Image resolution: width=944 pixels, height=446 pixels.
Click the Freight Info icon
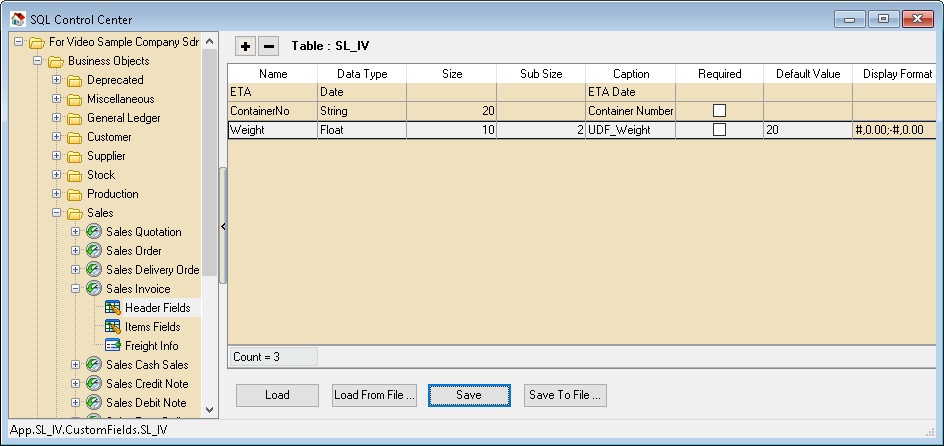(x=113, y=346)
